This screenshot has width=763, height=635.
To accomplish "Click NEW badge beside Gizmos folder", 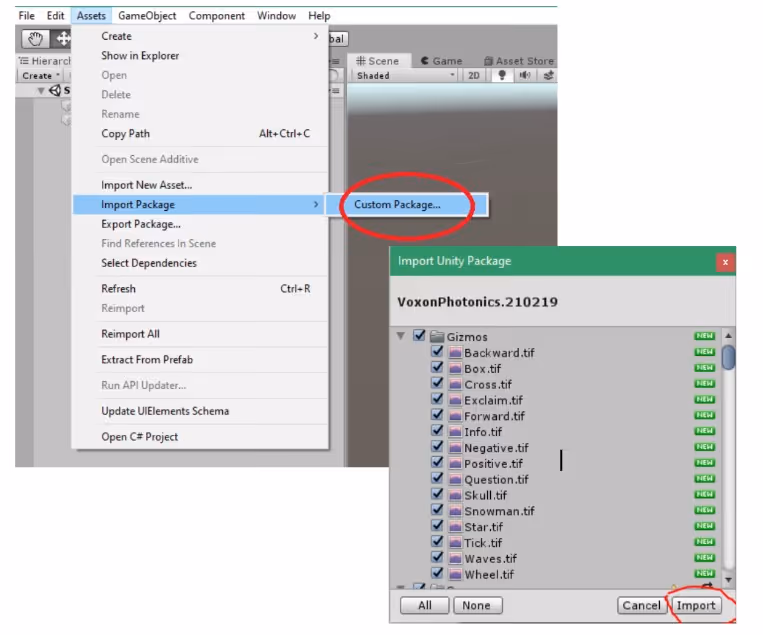I will pos(705,336).
